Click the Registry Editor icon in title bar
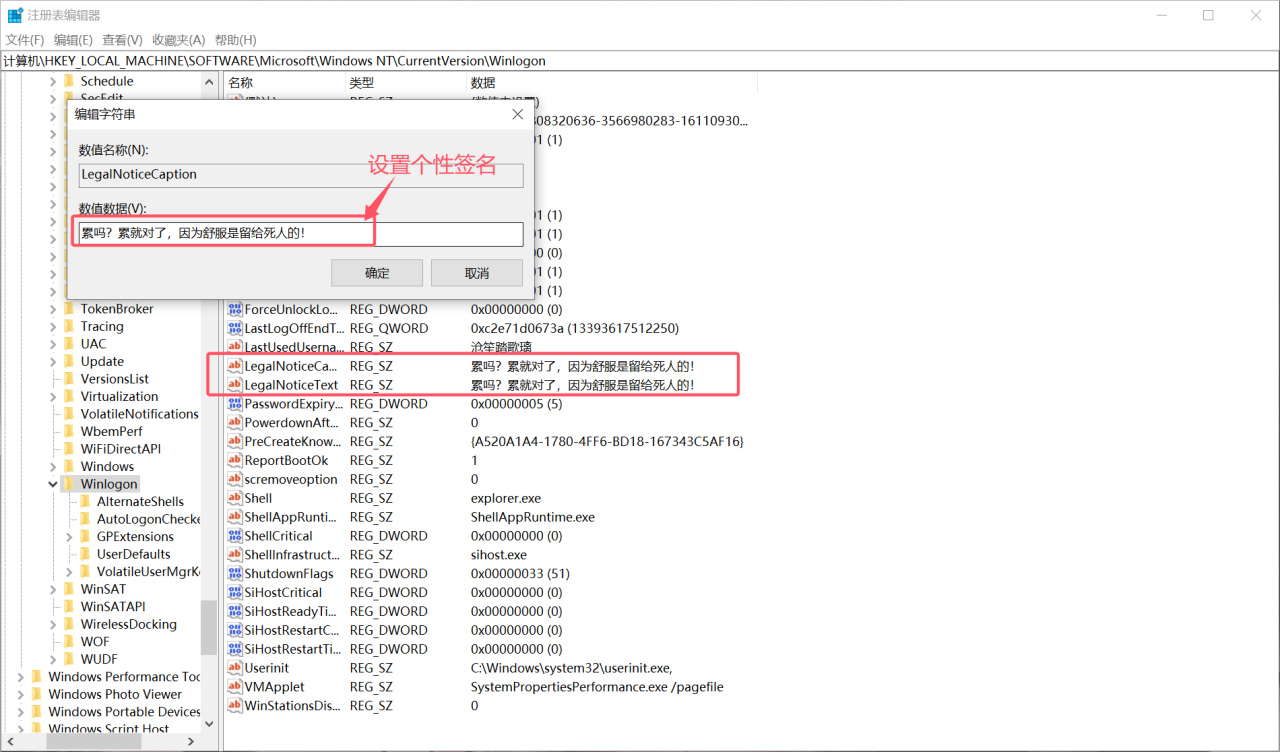Screen dimensions: 1280x752 (15, 15)
